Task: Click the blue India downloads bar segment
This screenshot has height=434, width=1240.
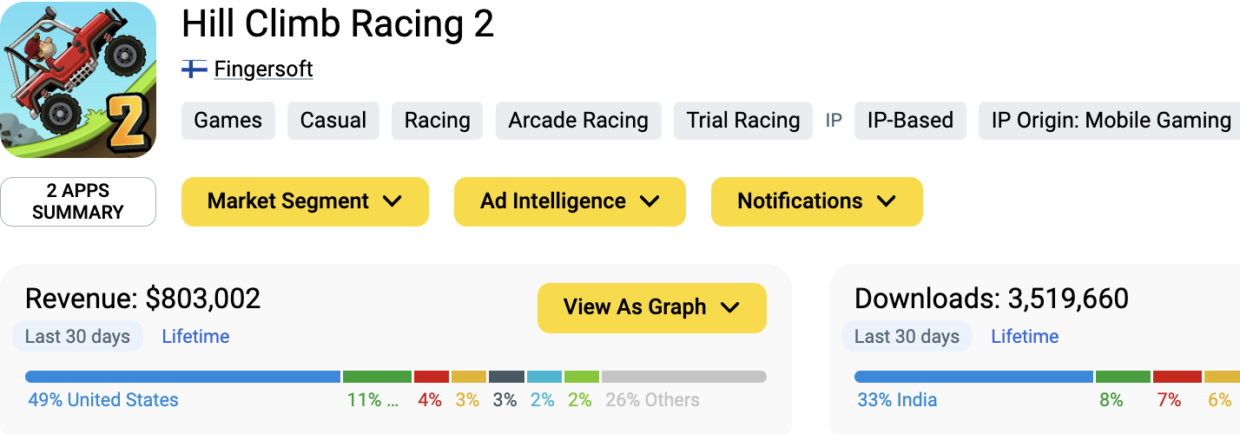Action: [973, 377]
